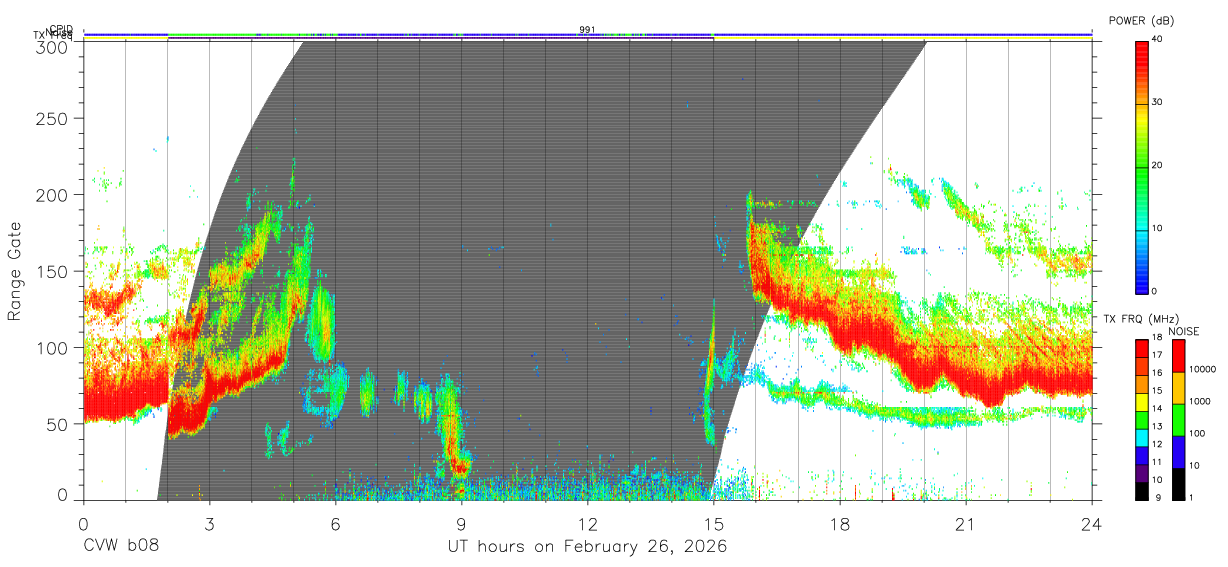
Task: Click the 6 tick on the UT hours axis
Action: pyautogui.click(x=335, y=523)
